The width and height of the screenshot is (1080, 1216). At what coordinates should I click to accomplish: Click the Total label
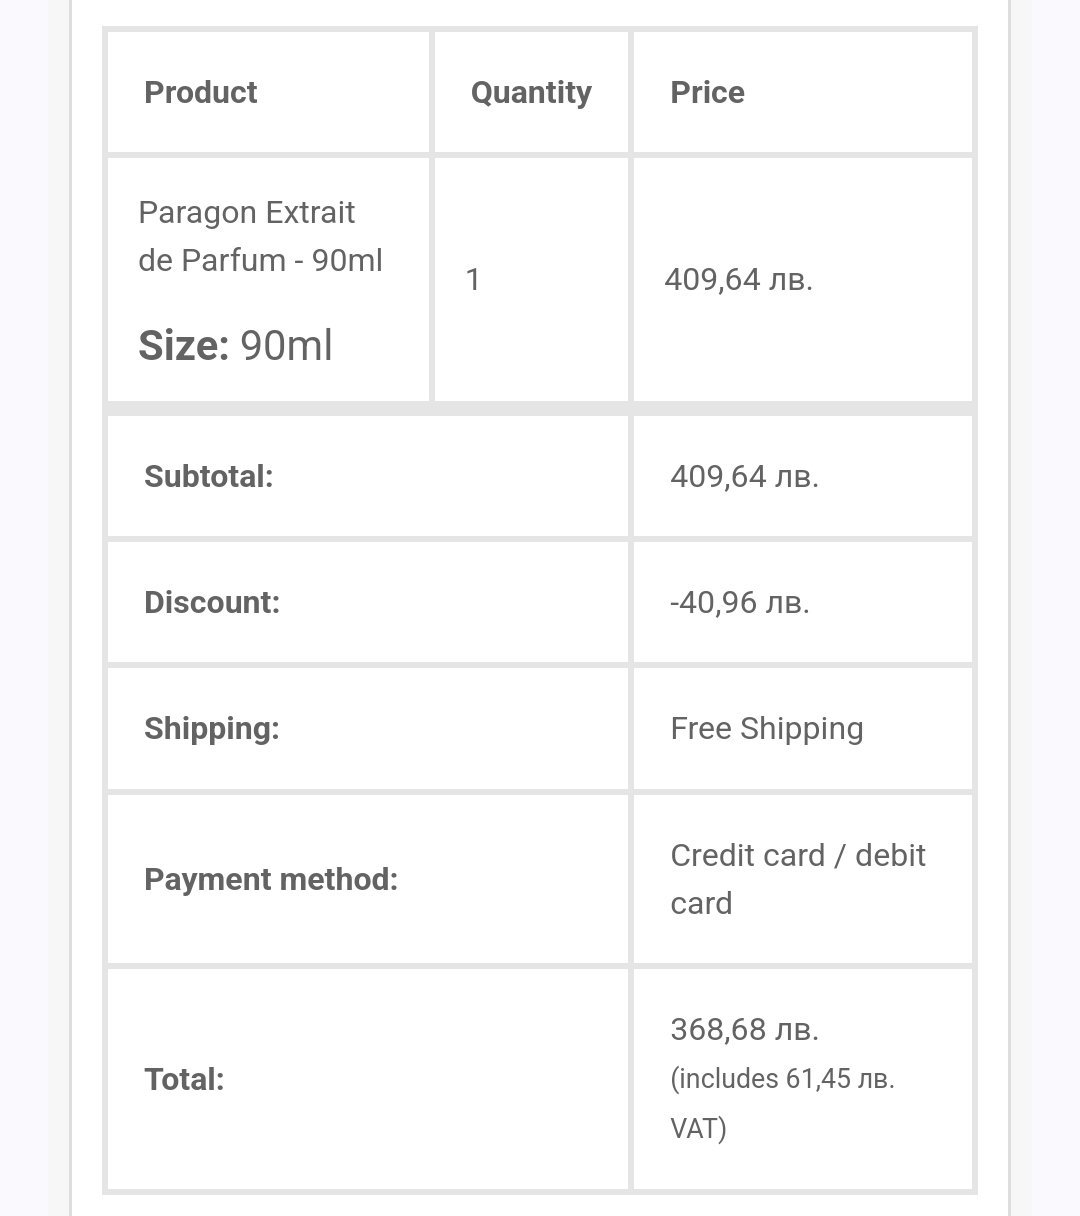pyautogui.click(x=184, y=1079)
